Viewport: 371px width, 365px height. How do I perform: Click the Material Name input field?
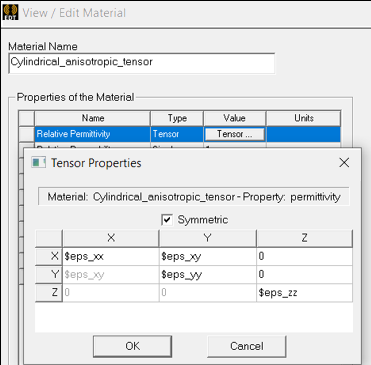142,63
